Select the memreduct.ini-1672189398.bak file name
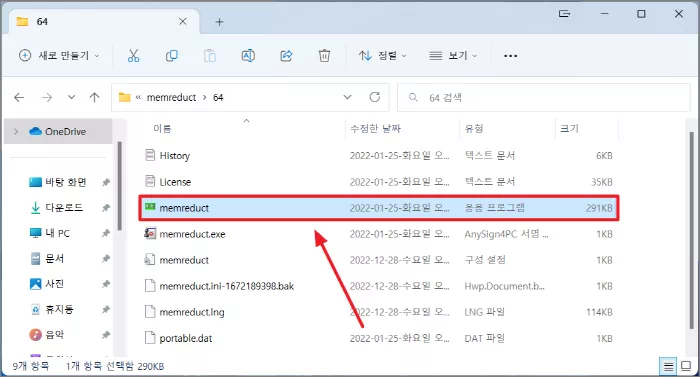This screenshot has width=700, height=377. point(227,286)
